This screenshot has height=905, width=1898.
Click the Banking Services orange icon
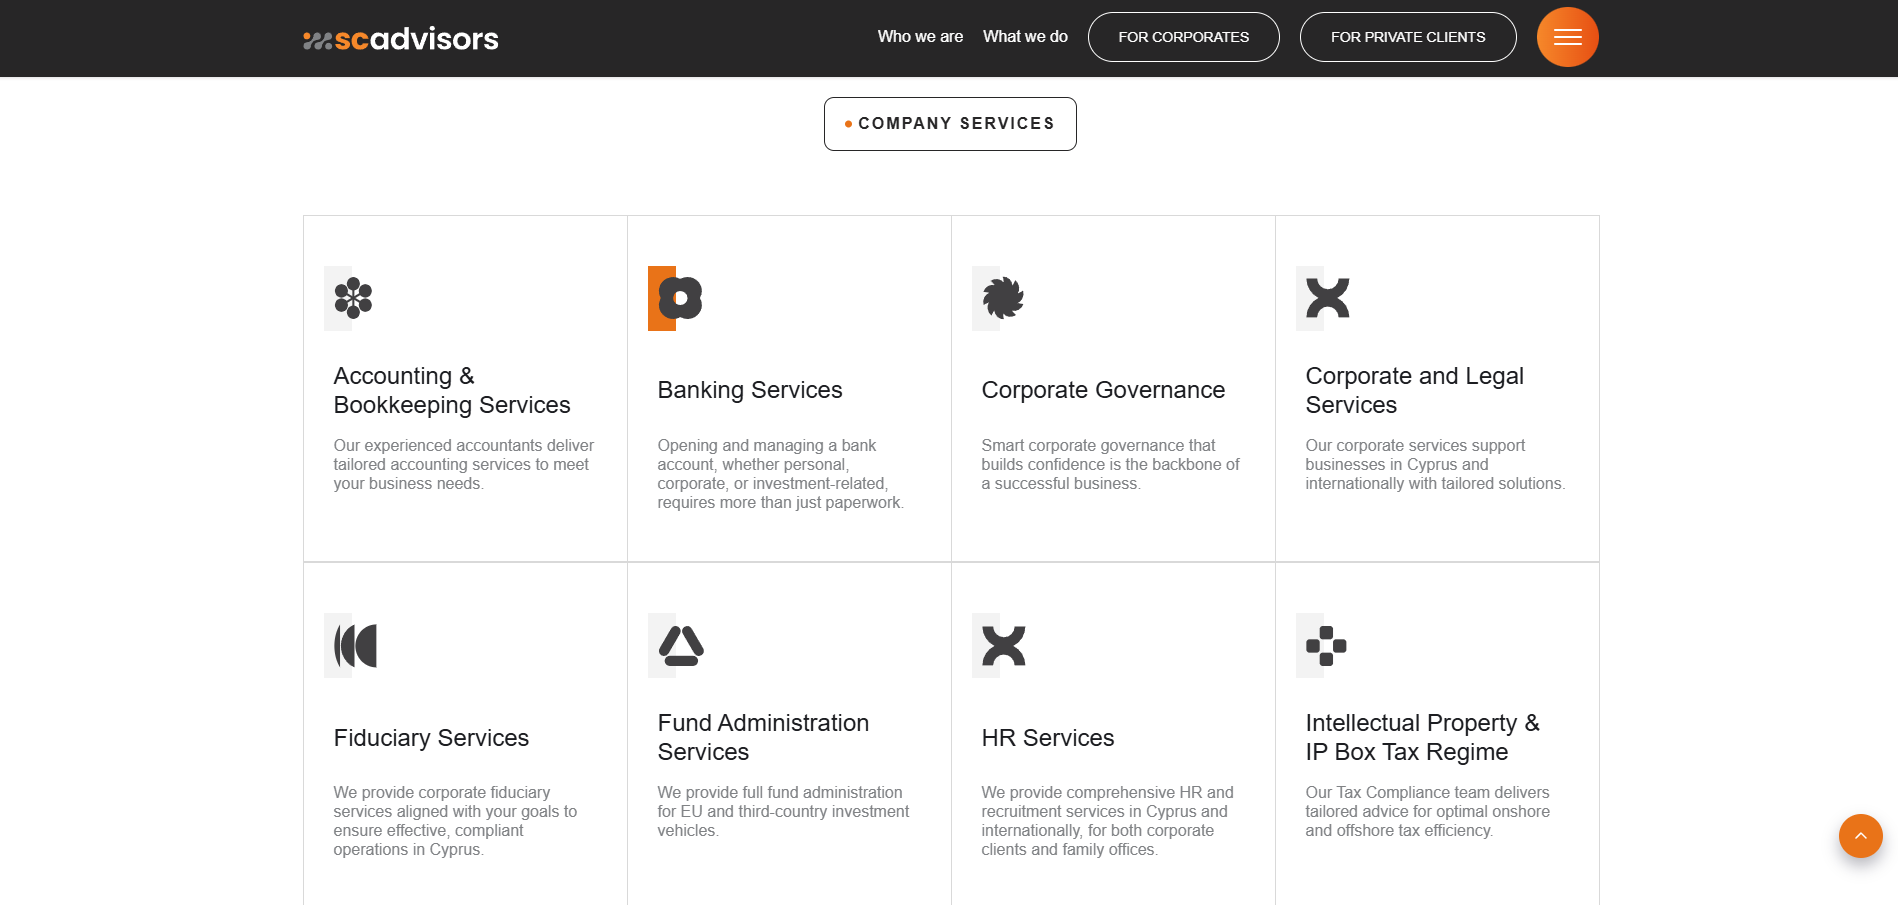click(x=677, y=298)
